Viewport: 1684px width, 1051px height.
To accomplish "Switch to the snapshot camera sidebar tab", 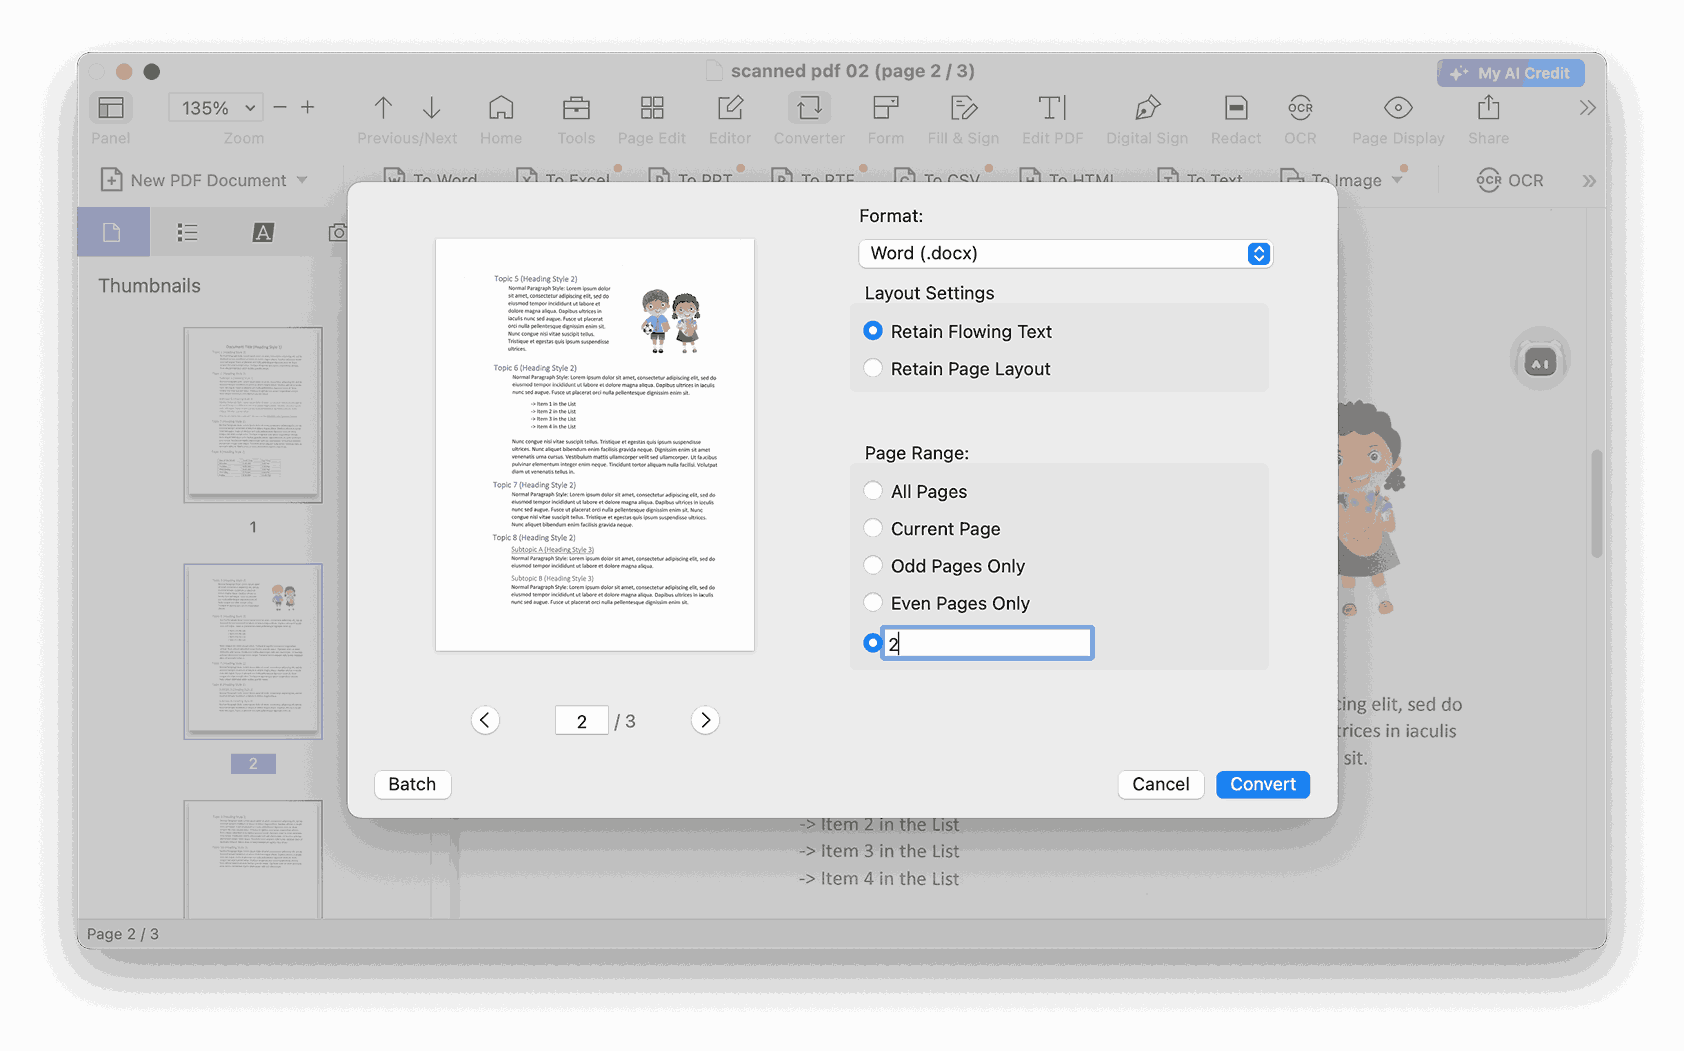I will coord(338,232).
